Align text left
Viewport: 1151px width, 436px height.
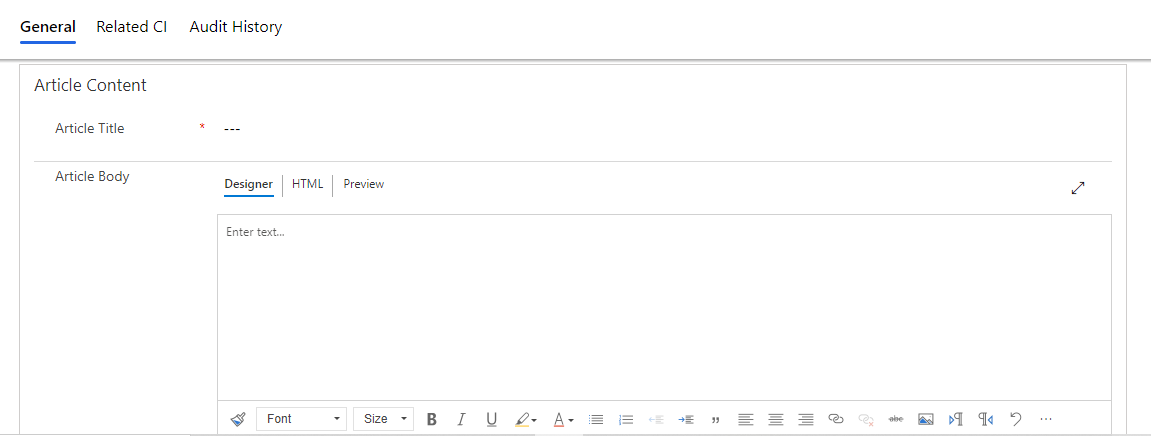746,419
